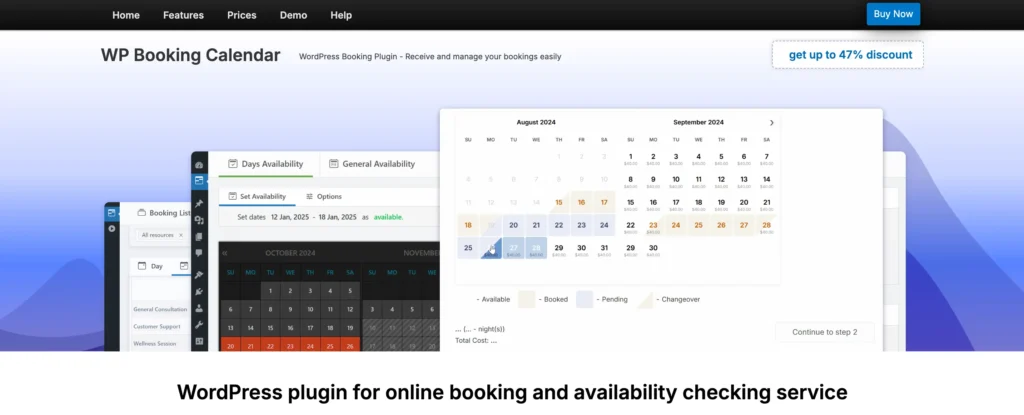The height and width of the screenshot is (415, 1024).
Task: Select the active Booking calendar icon in dark sidebar
Action: pyautogui.click(x=199, y=181)
